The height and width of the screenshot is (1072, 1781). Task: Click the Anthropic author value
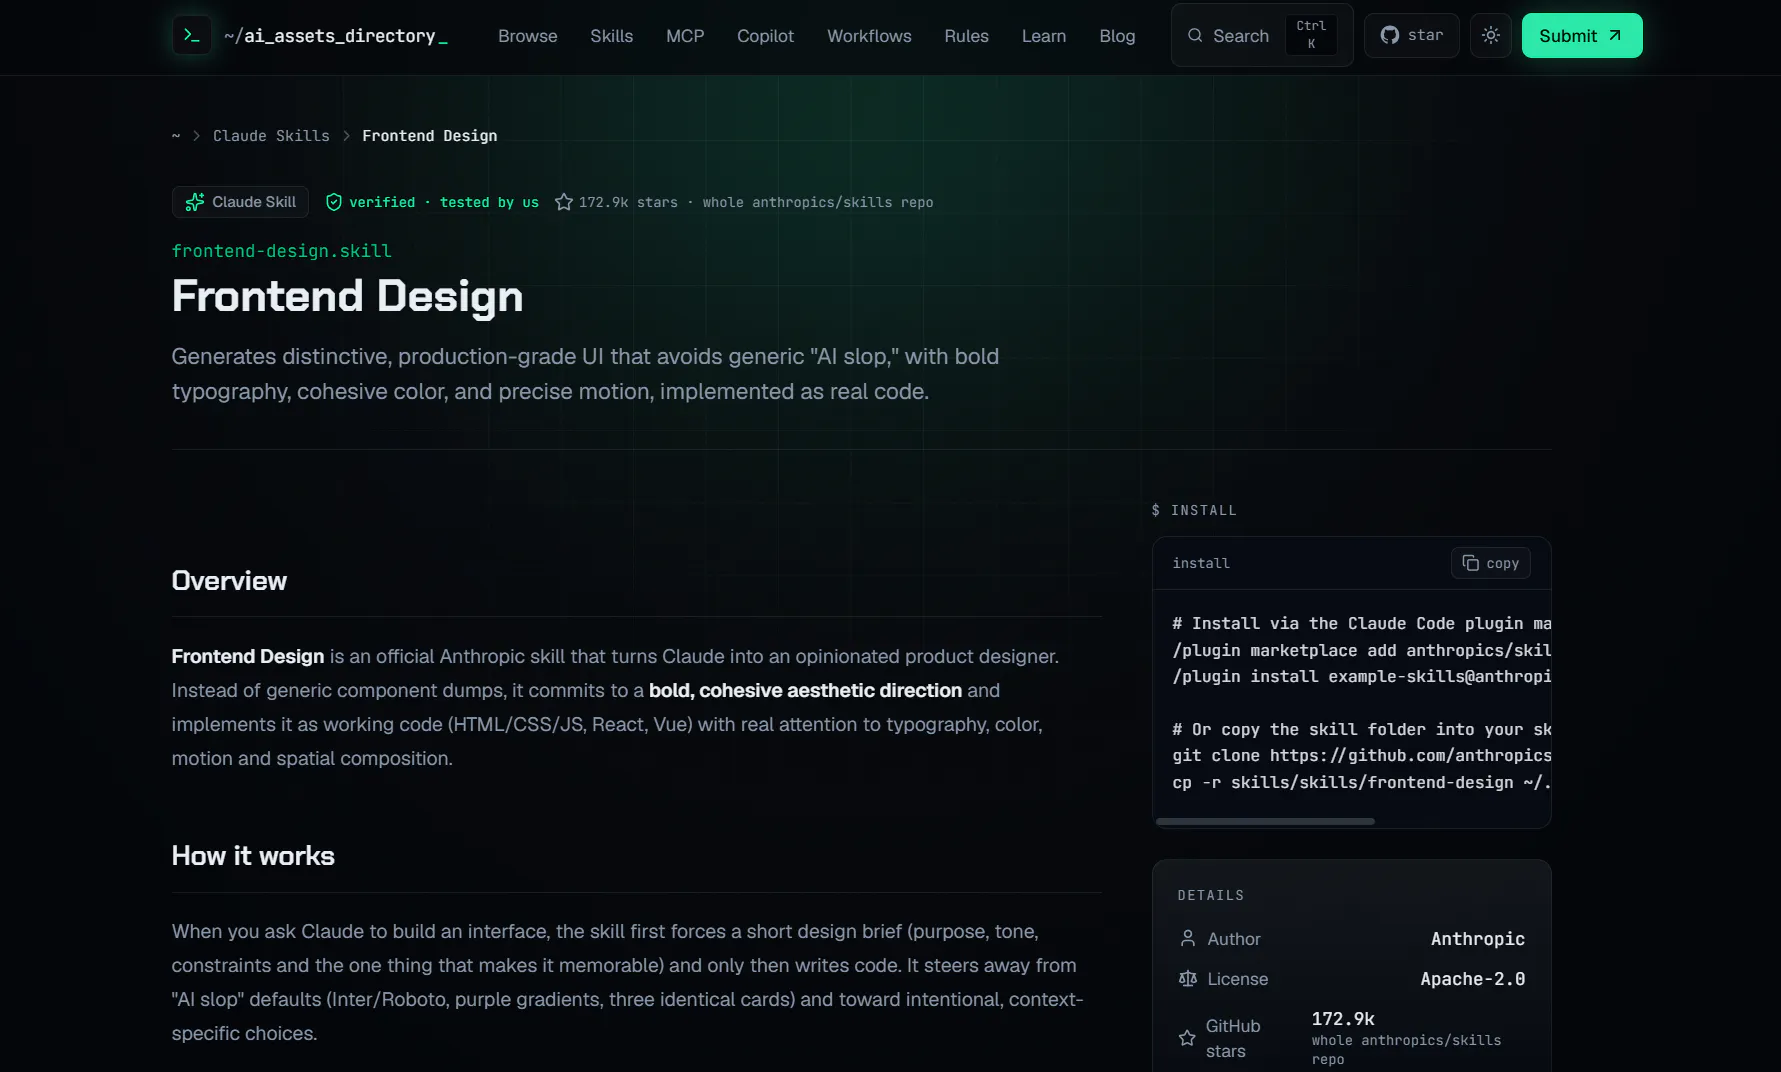[x=1478, y=939]
